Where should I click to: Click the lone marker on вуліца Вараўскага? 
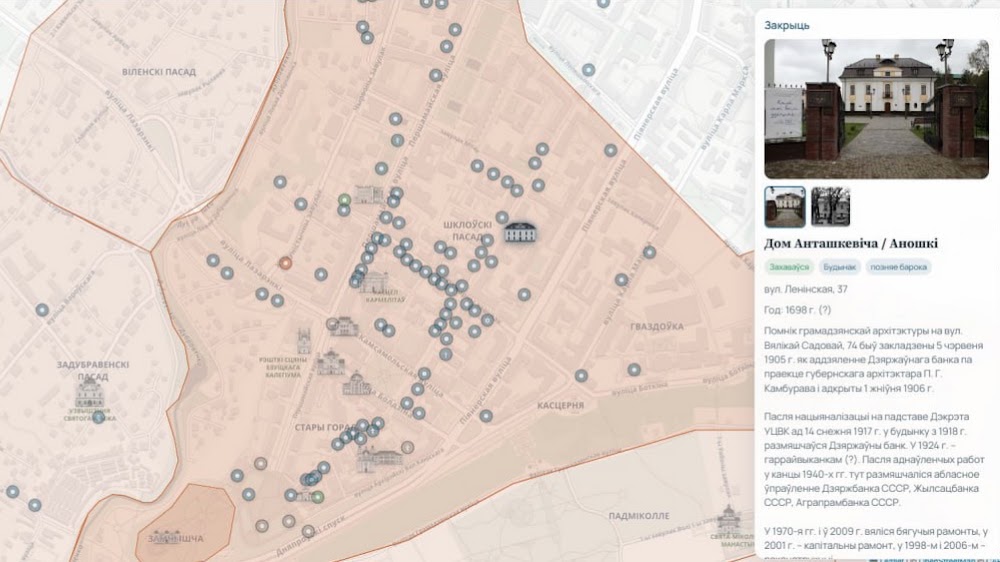[x=42, y=310]
